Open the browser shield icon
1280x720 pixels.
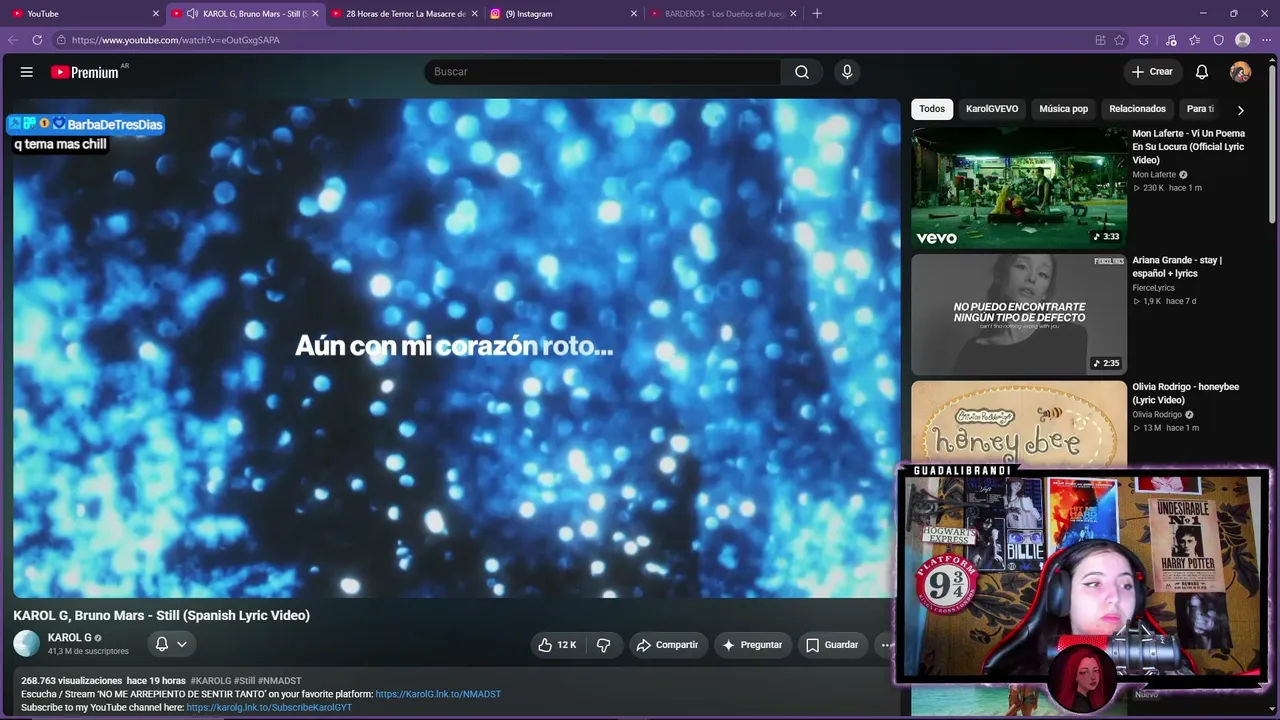coord(1219,40)
